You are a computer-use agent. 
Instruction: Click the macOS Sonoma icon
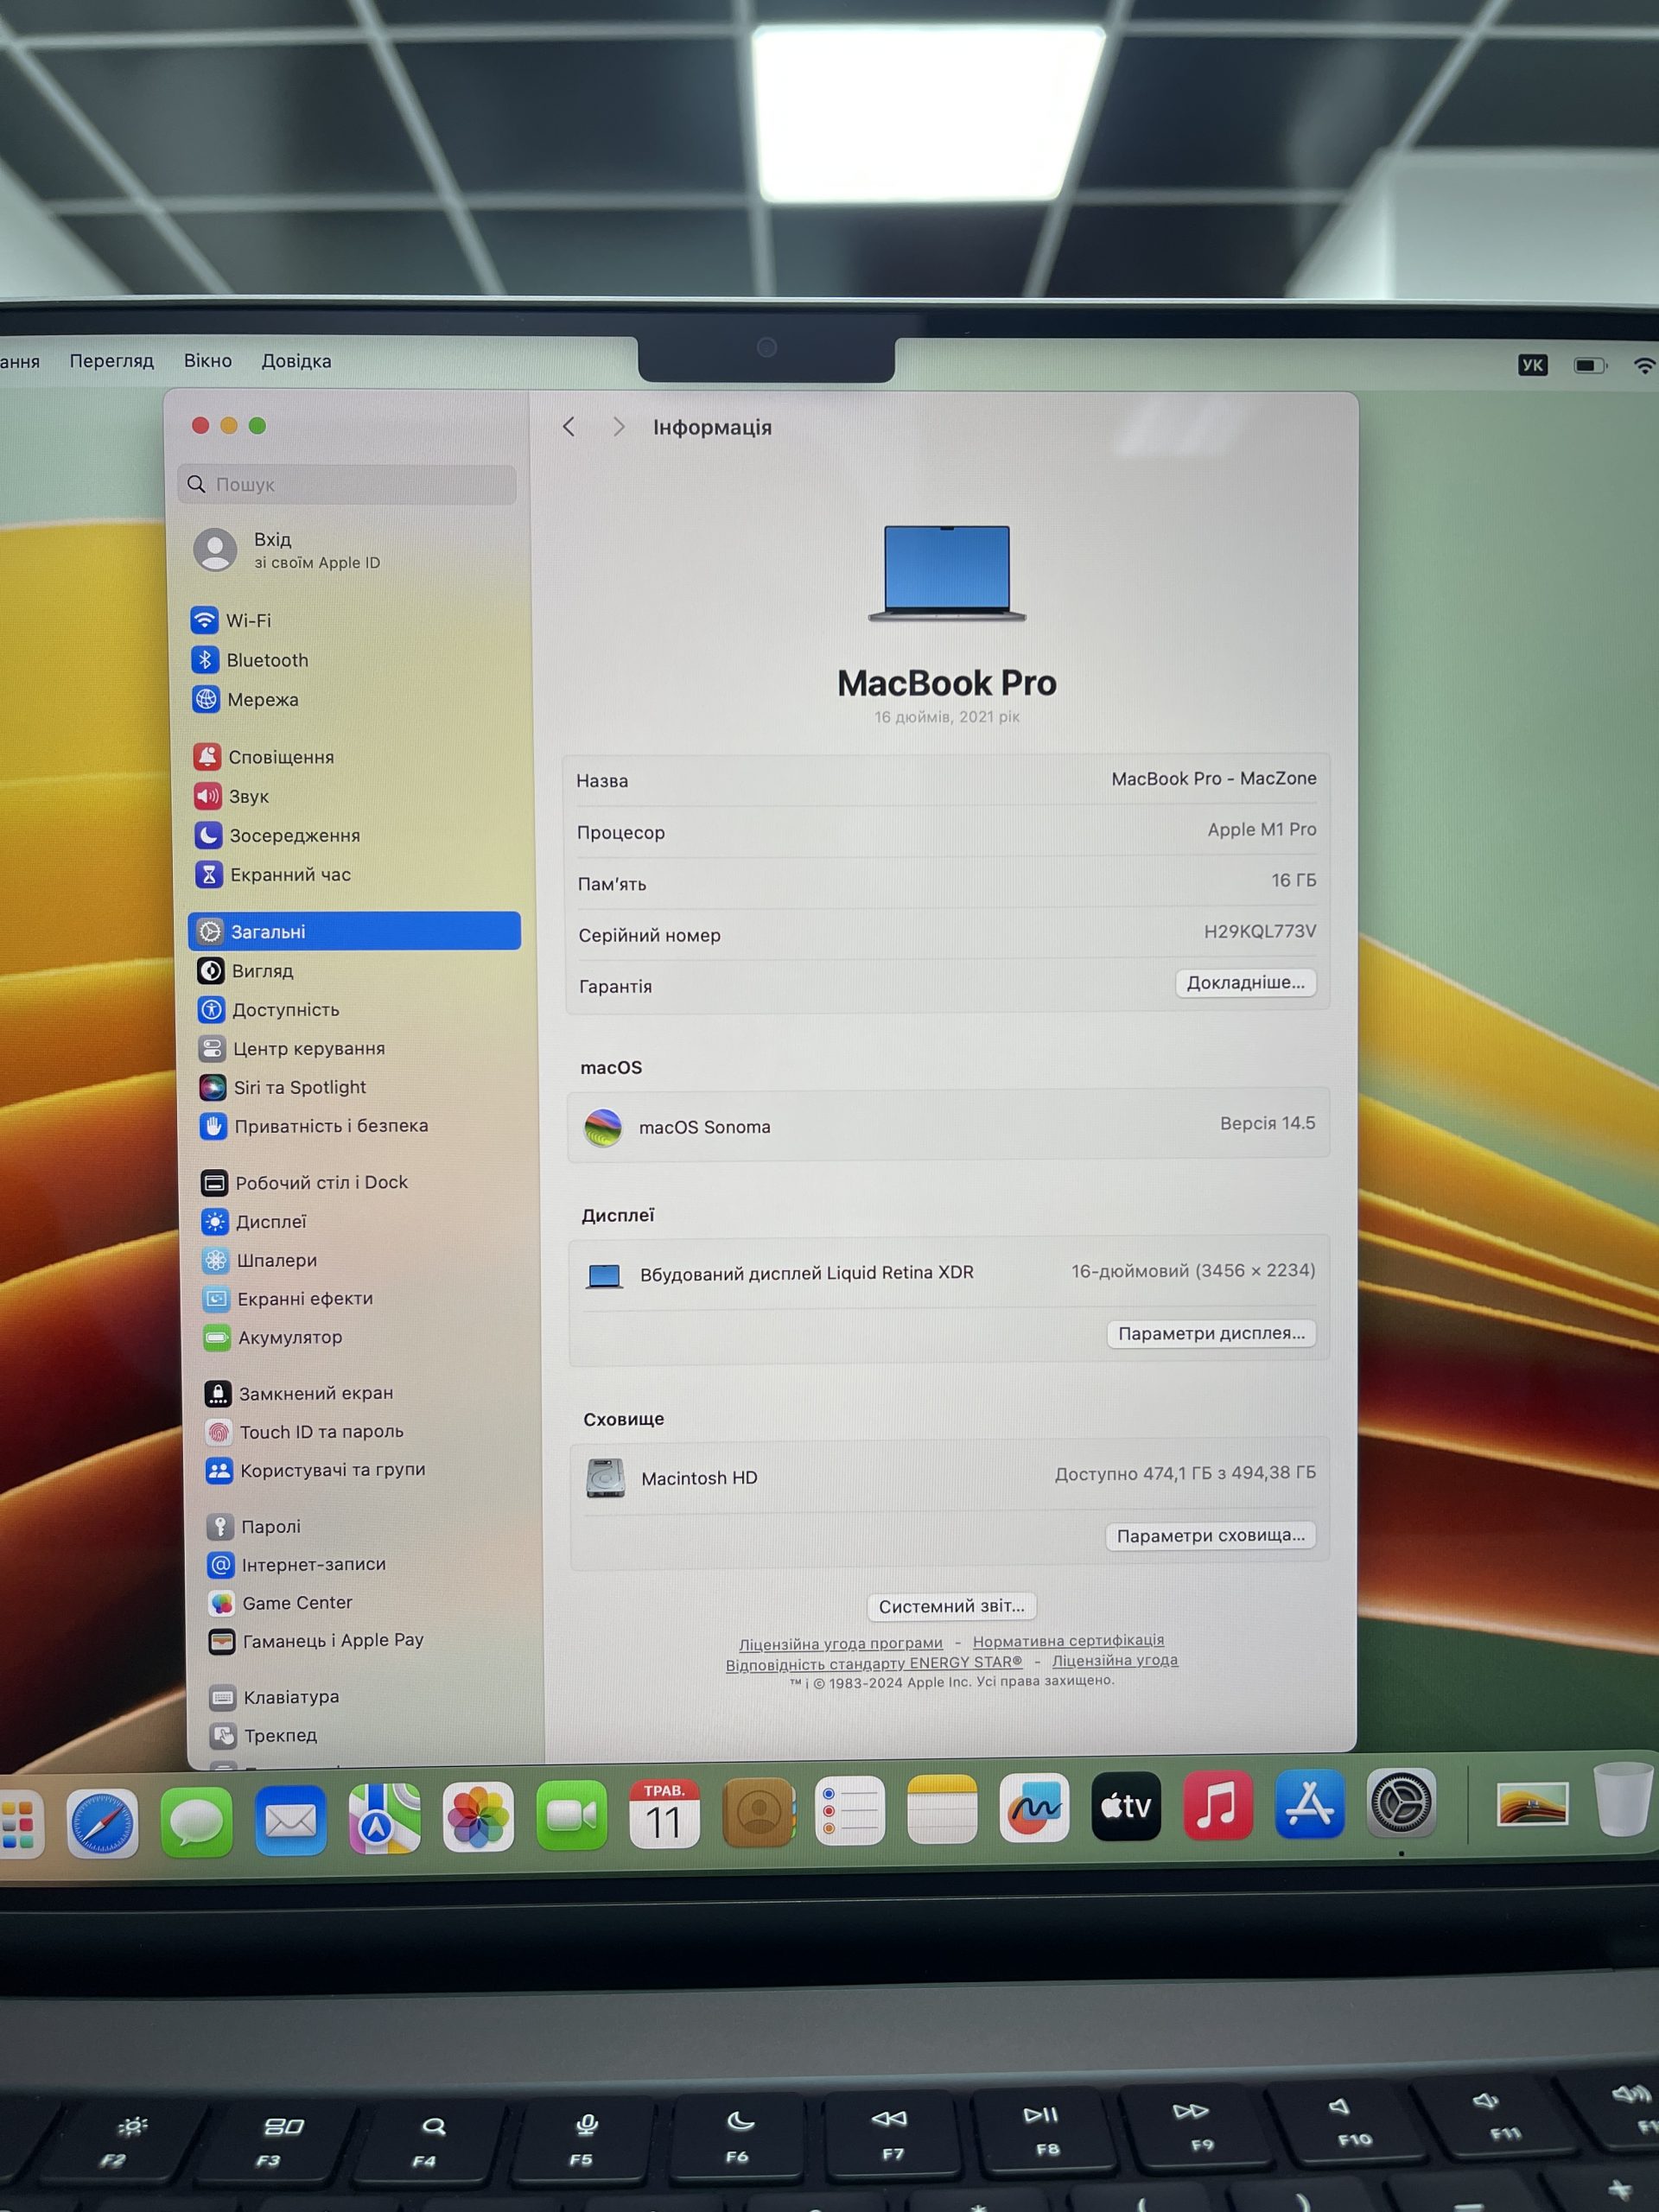[603, 1128]
